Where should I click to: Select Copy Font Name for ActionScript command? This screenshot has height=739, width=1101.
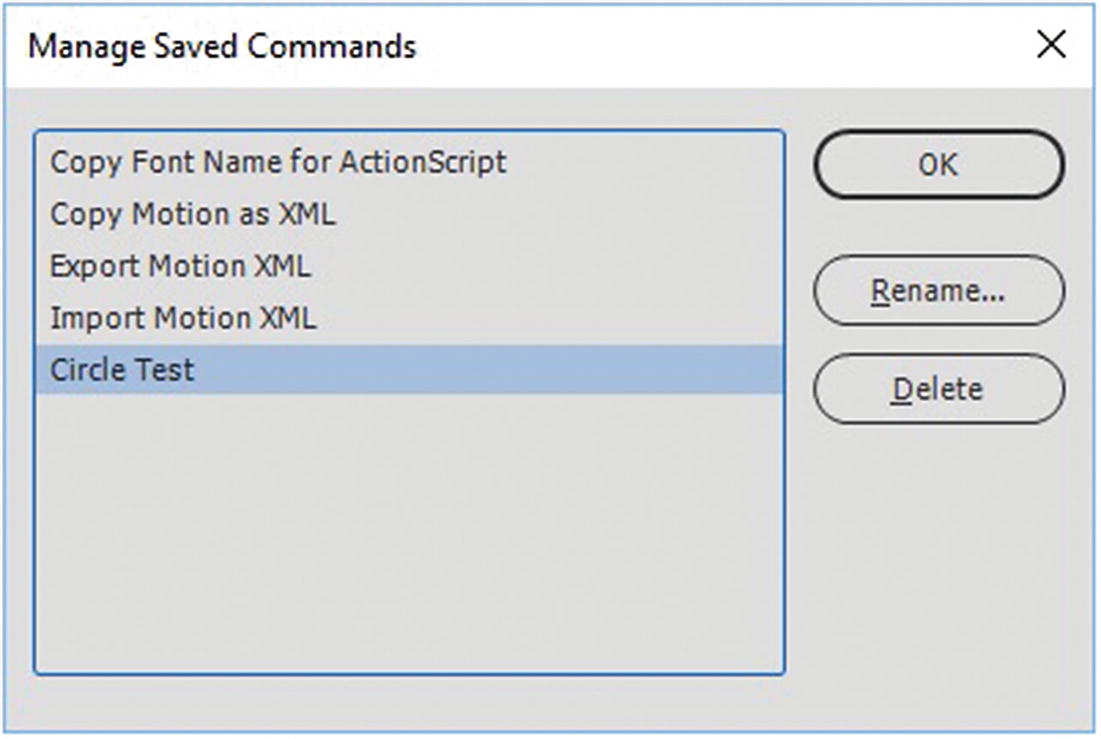click(278, 162)
